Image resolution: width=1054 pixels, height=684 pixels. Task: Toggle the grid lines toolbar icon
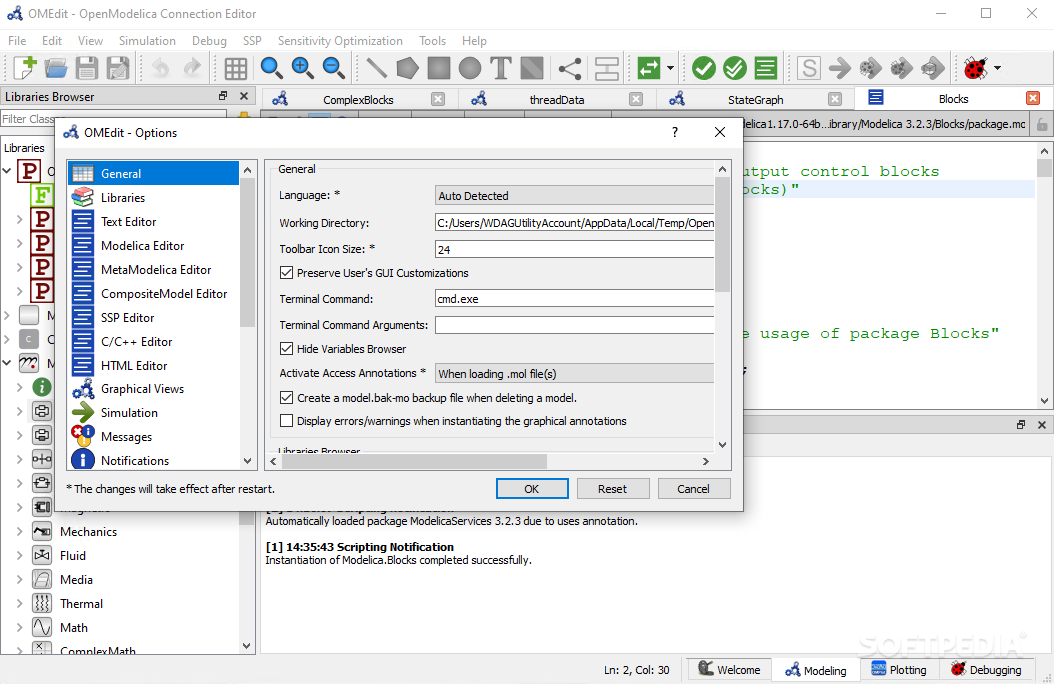235,68
